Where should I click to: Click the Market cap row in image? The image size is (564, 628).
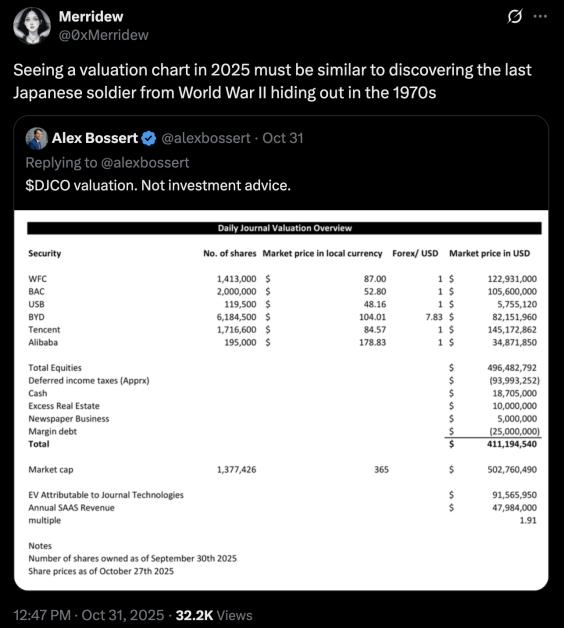(282, 469)
